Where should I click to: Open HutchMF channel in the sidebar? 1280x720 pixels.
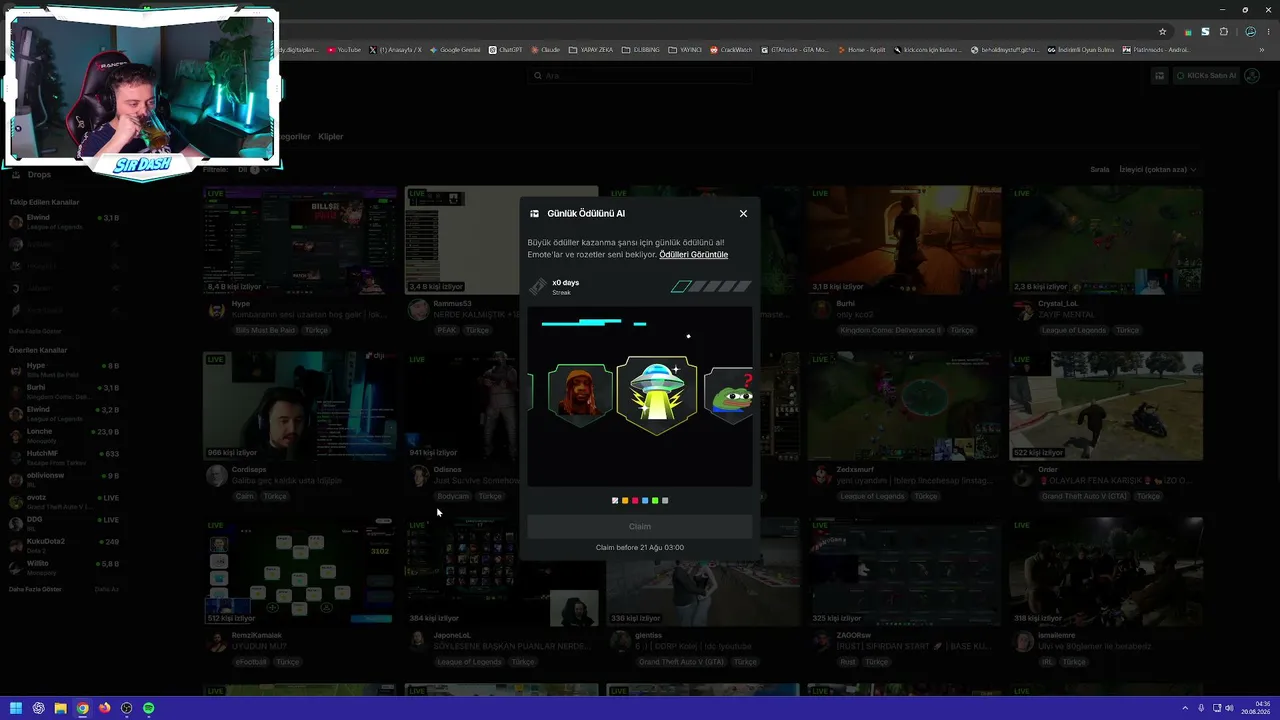coord(62,457)
